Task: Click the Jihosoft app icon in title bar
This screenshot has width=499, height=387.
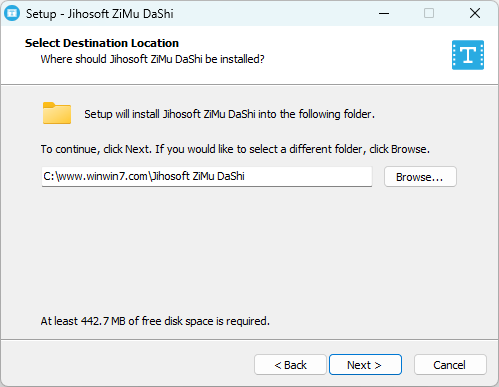Action: [12, 13]
